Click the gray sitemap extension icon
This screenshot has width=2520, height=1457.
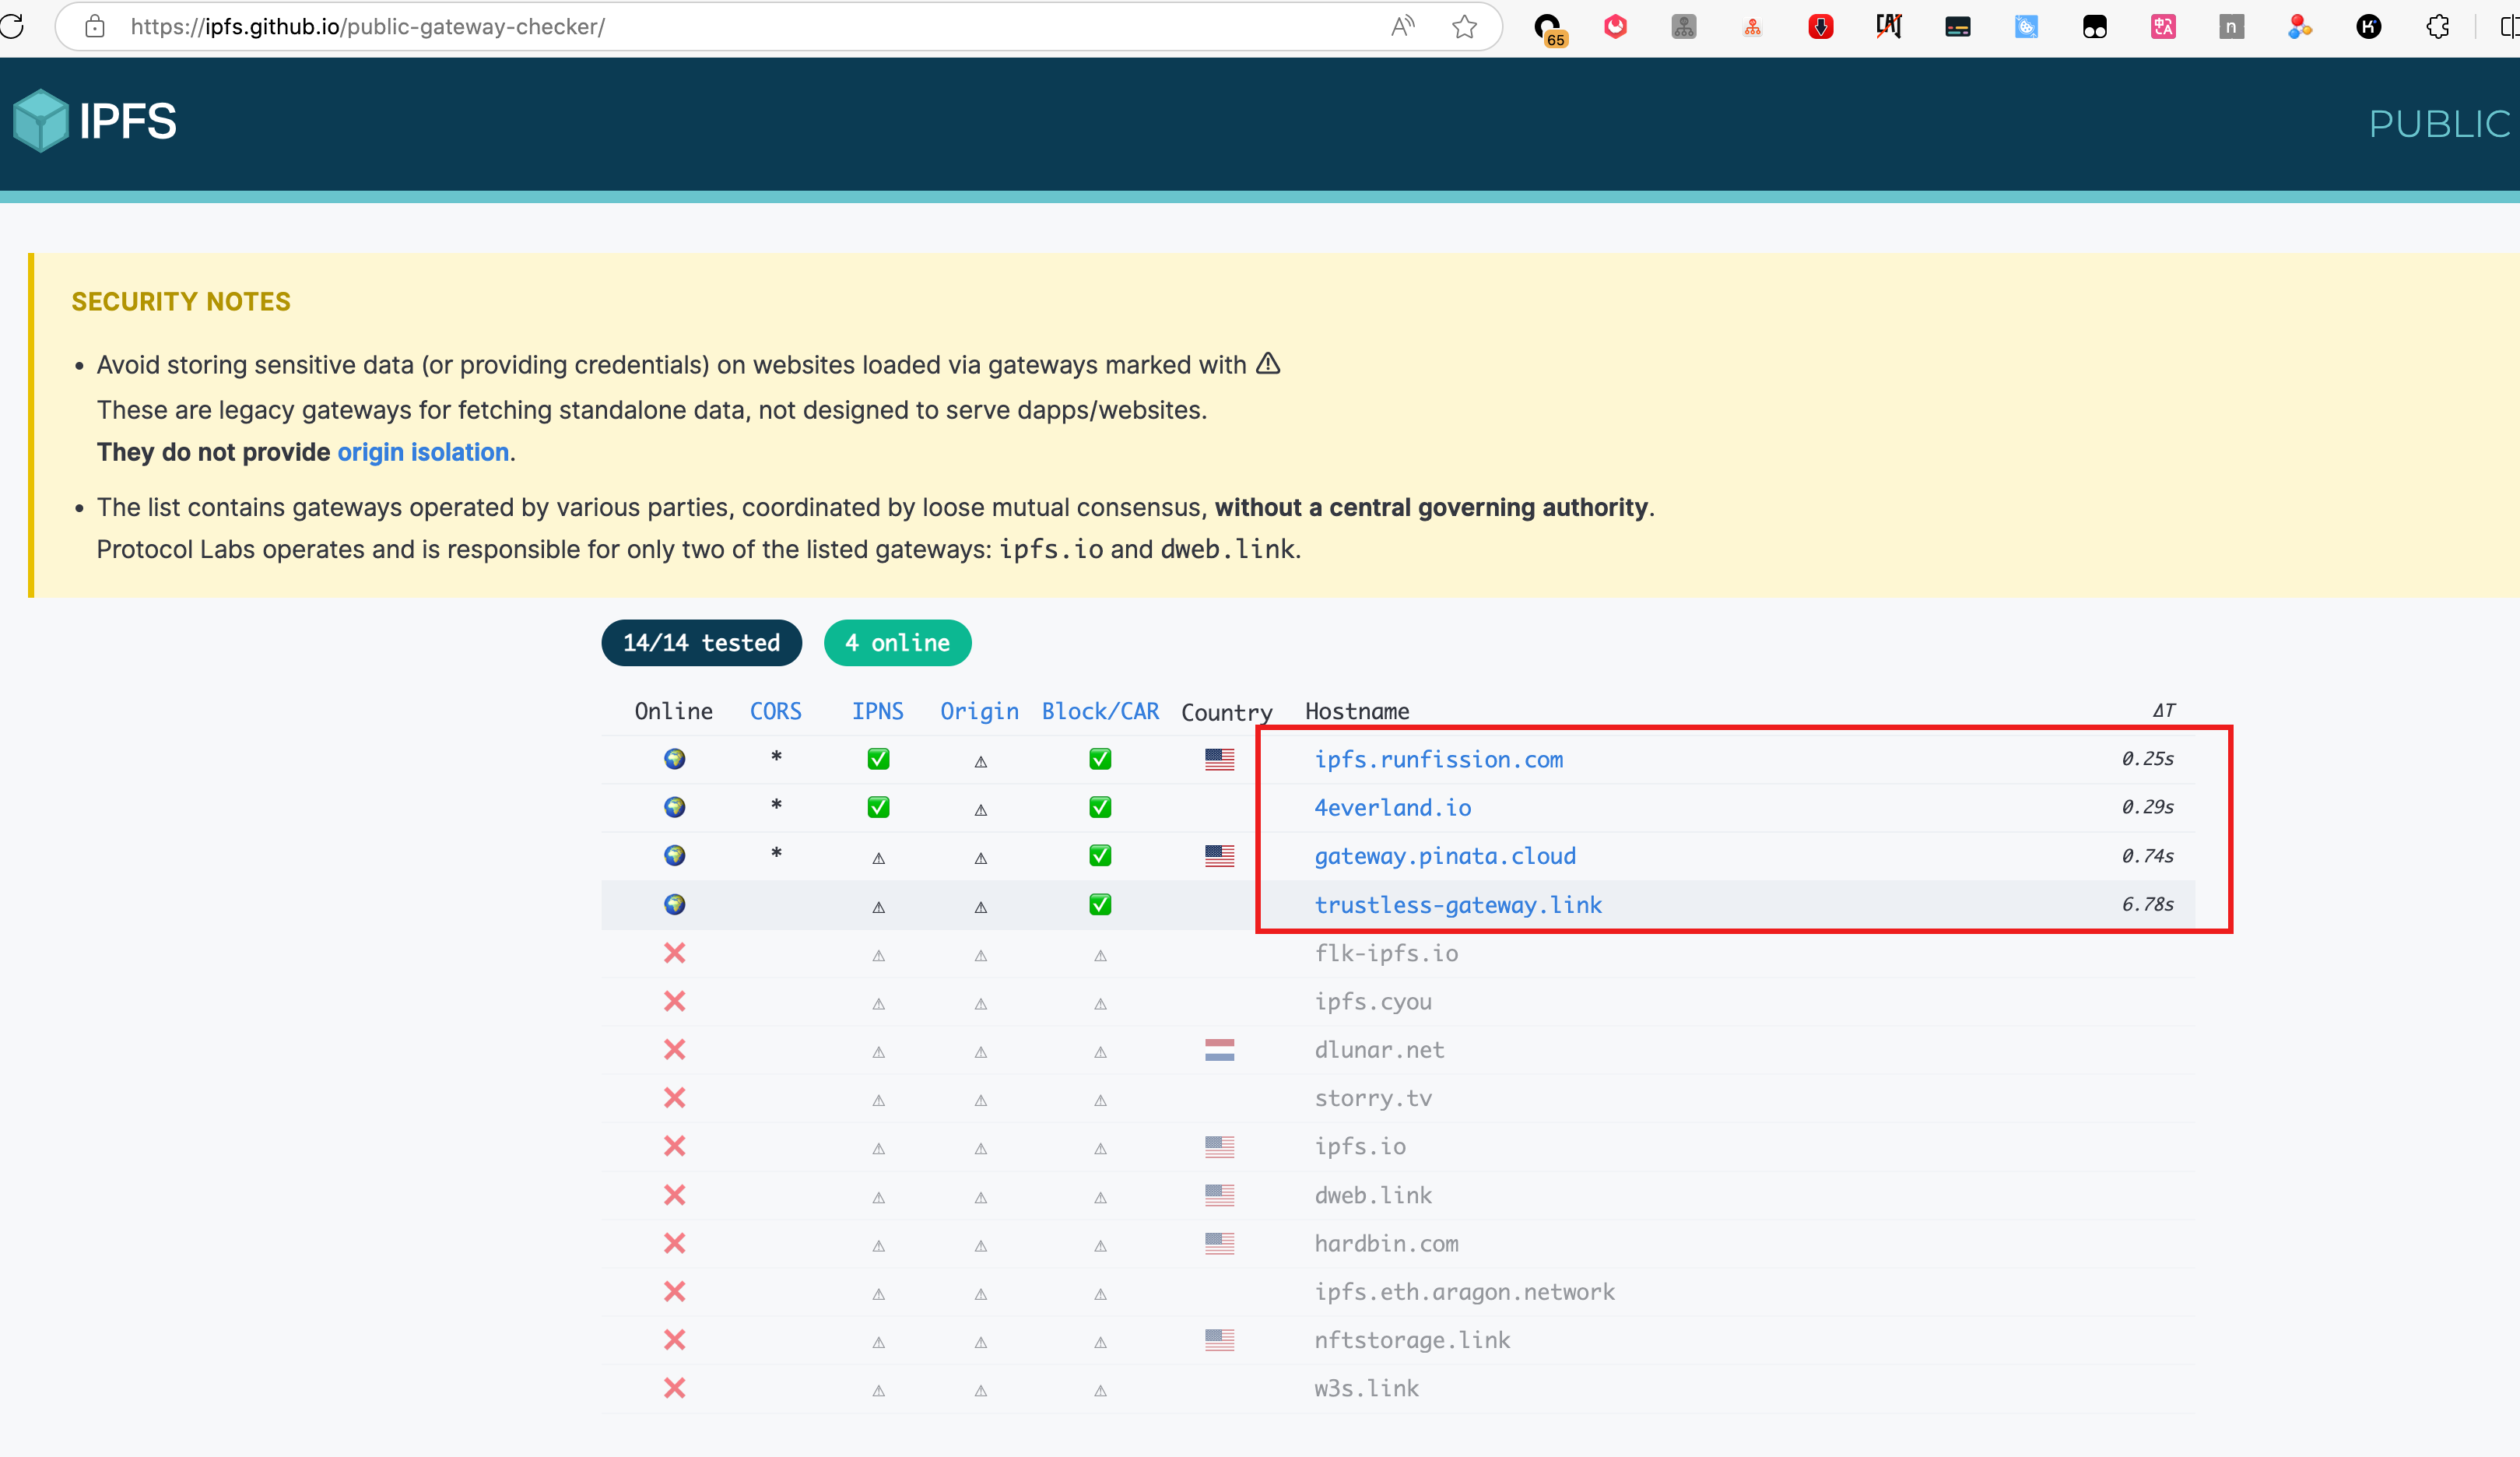1684,26
